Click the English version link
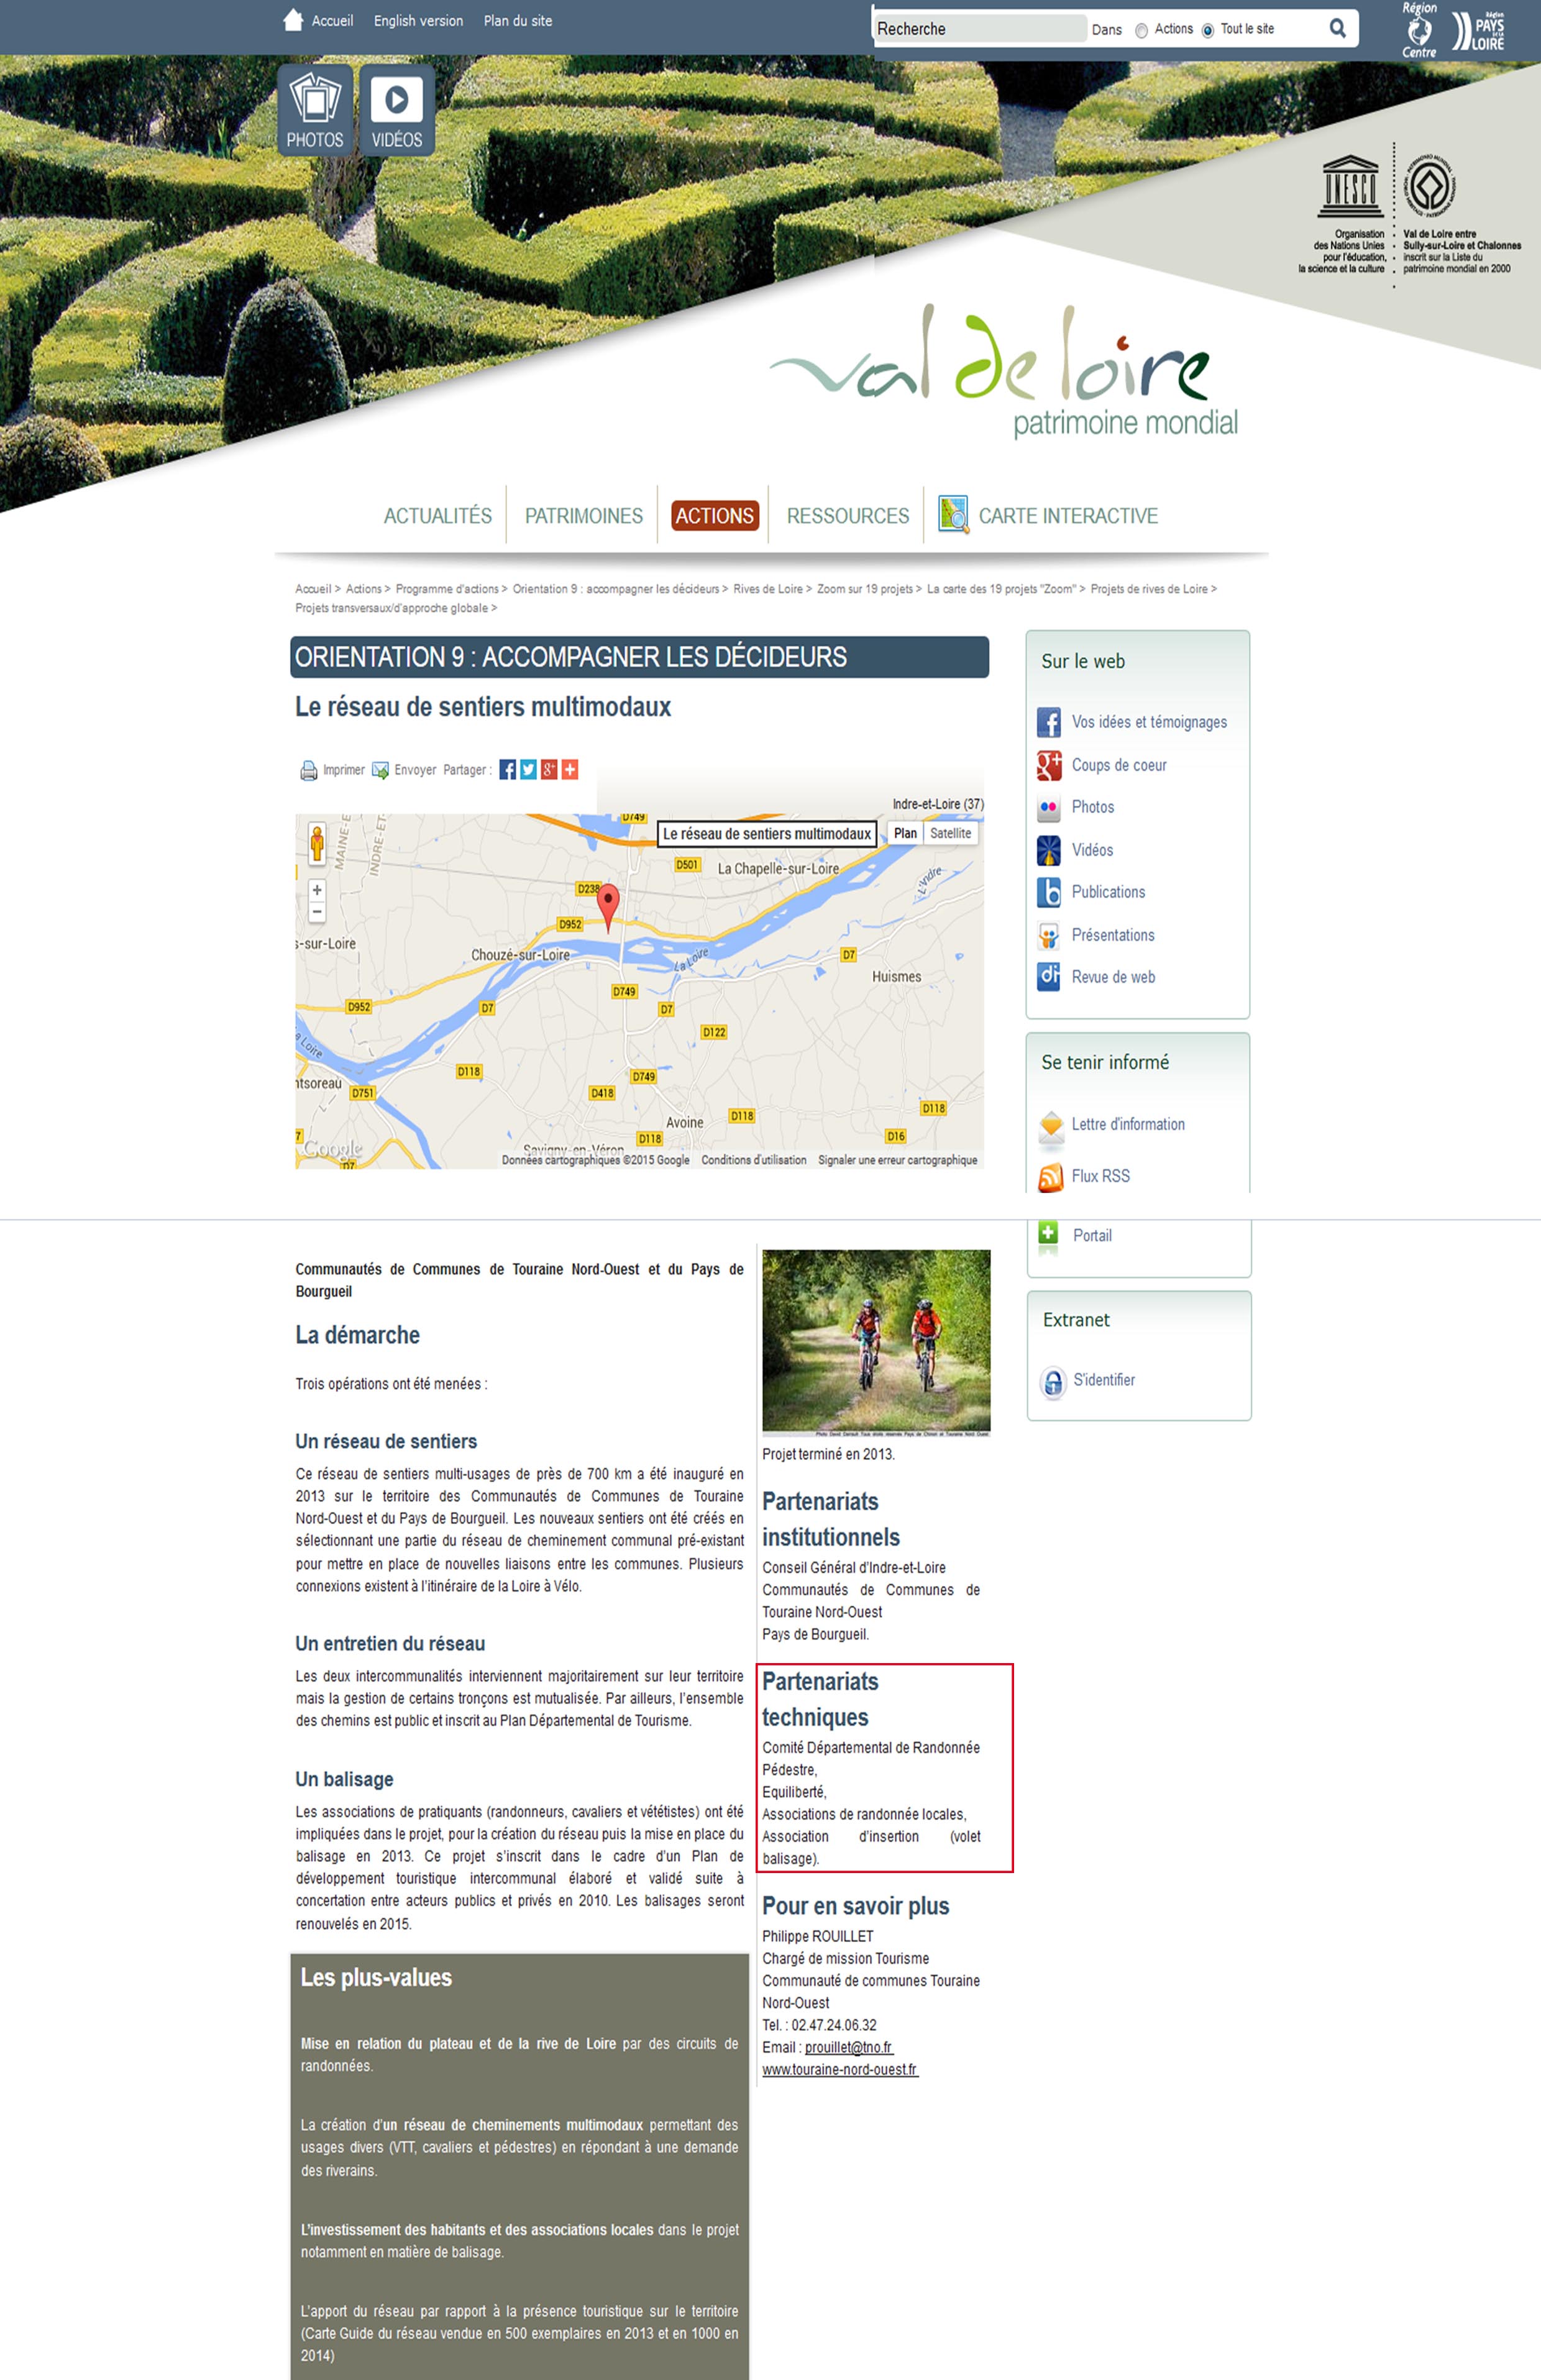Image resolution: width=1541 pixels, height=2380 pixels. click(418, 21)
